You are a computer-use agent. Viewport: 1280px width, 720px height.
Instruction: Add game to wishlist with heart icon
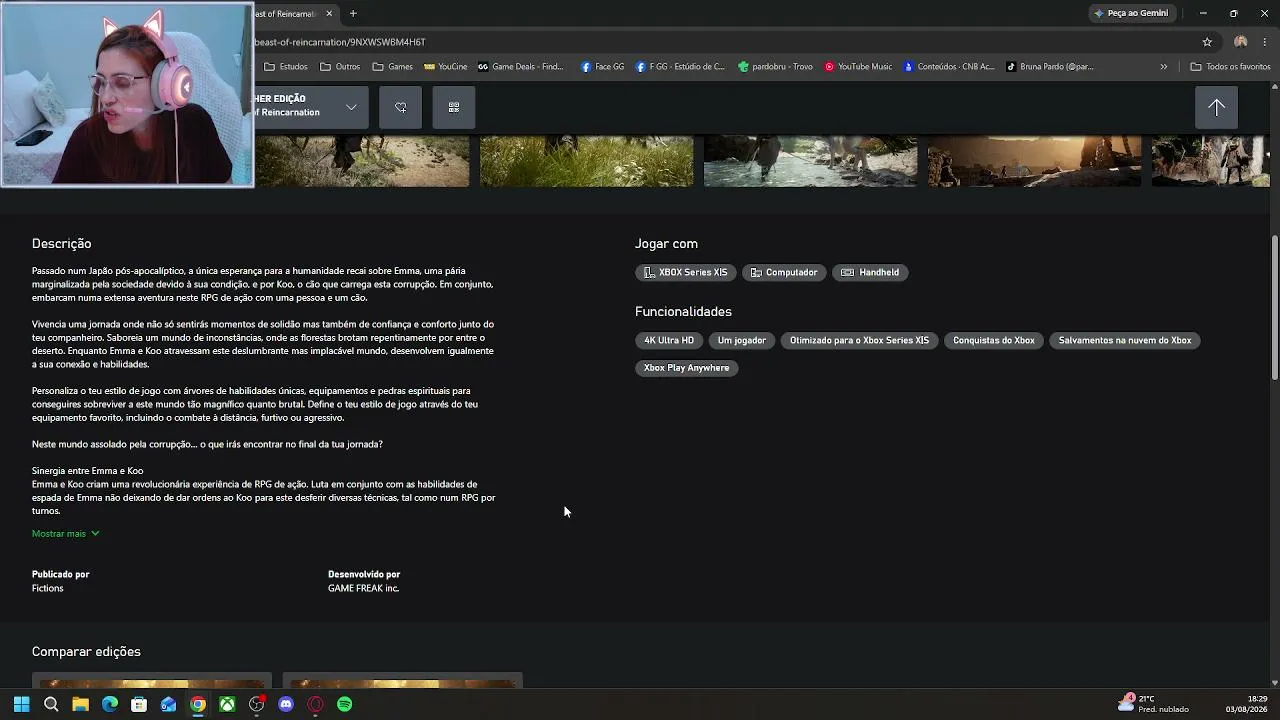[400, 107]
